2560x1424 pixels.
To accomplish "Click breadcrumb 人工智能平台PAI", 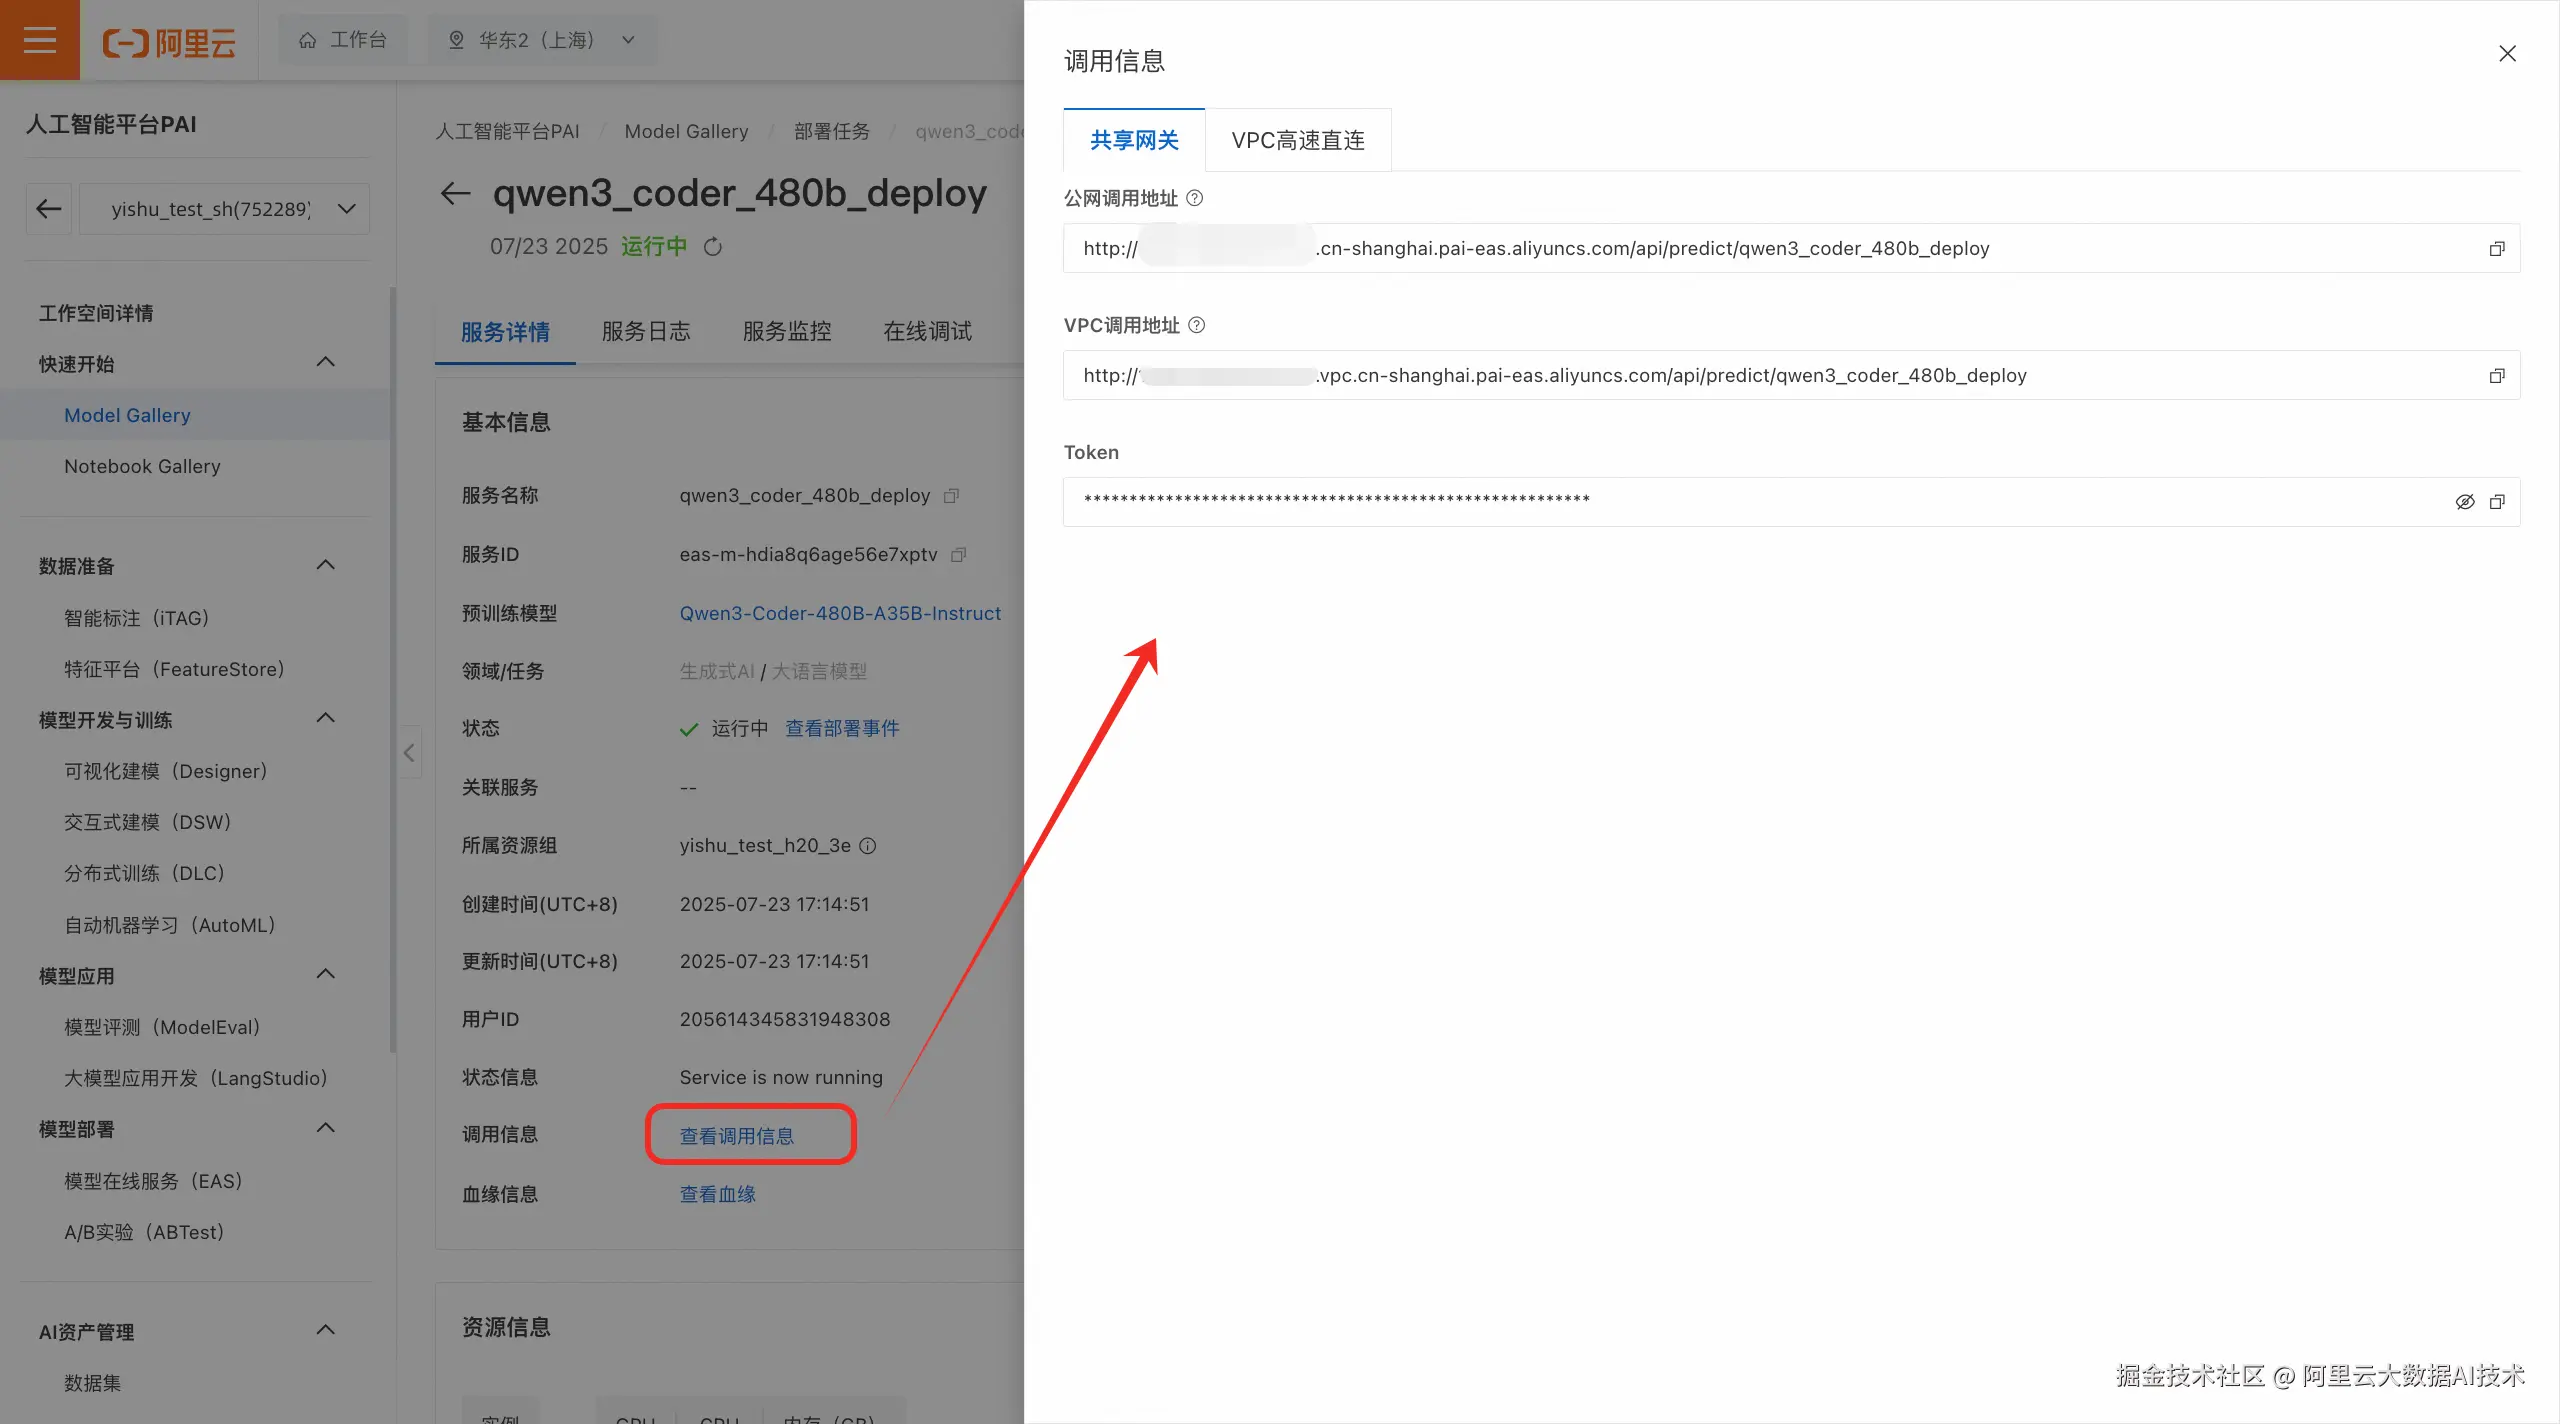I will 507,131.
